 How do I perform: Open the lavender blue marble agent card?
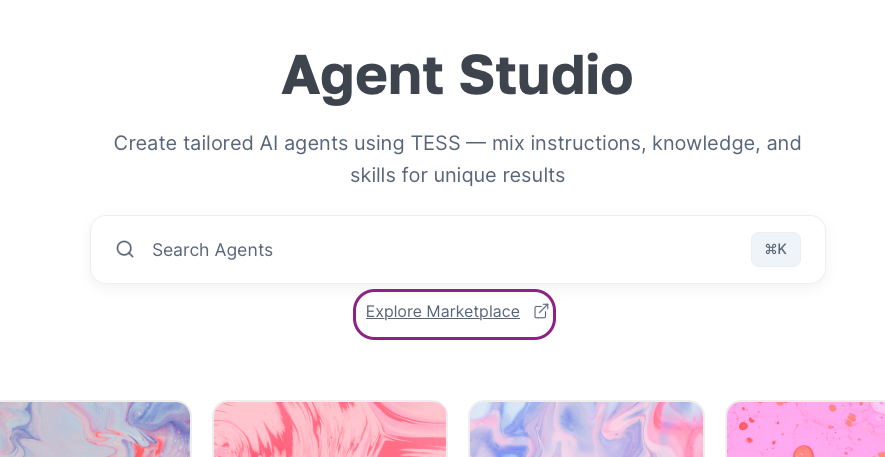586,429
